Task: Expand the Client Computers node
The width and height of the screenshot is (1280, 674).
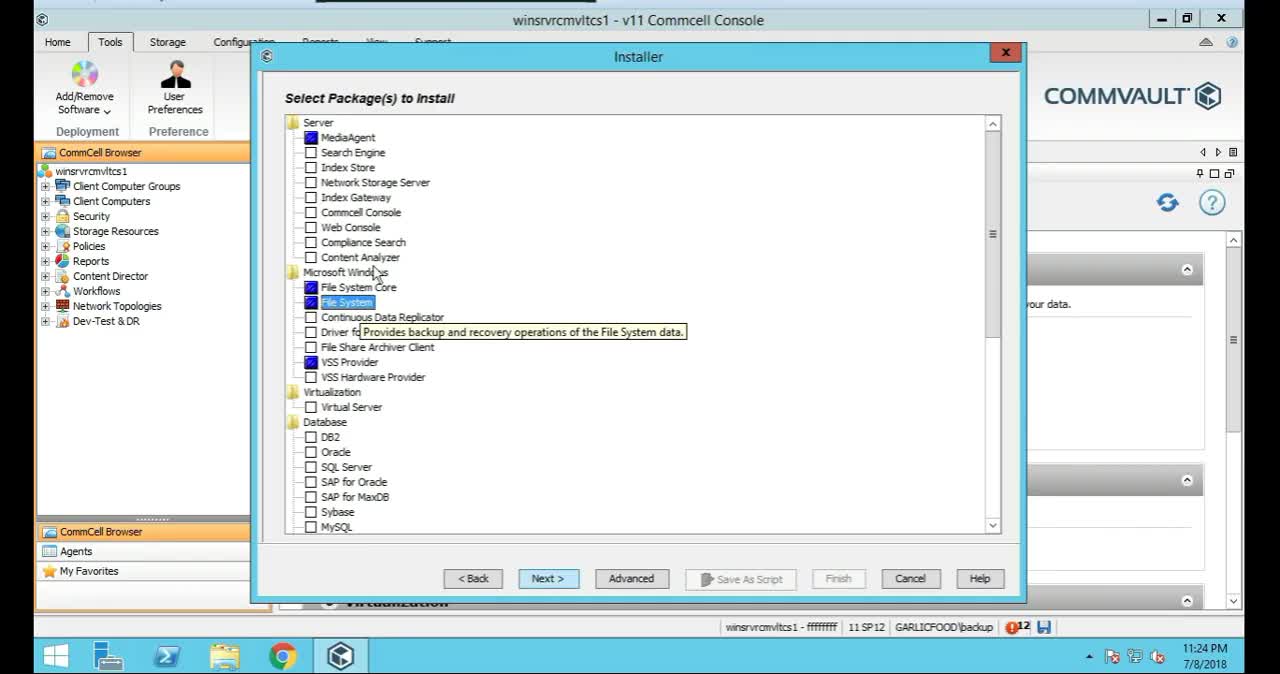Action: [45, 201]
